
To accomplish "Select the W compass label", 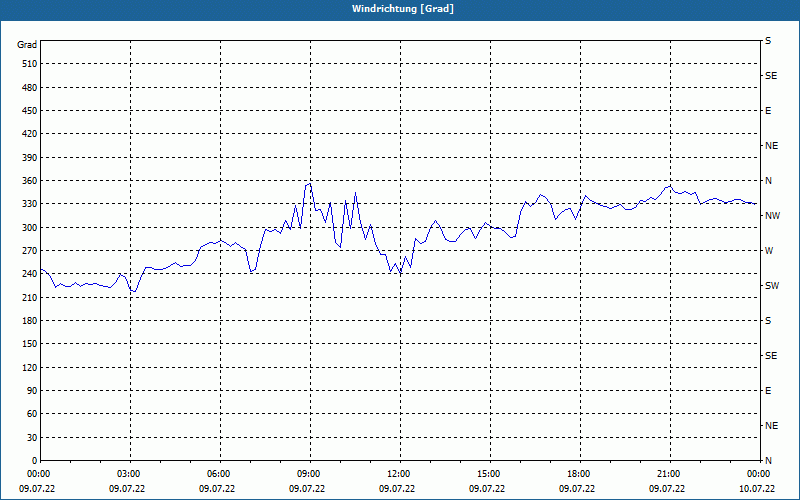I will click(x=769, y=251).
